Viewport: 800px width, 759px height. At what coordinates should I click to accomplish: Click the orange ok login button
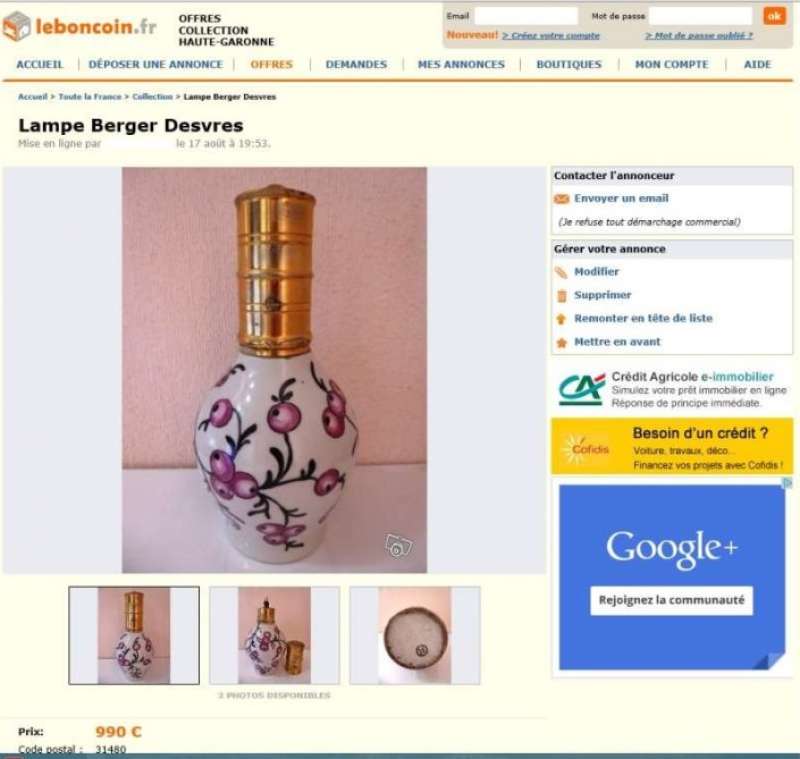tap(774, 16)
